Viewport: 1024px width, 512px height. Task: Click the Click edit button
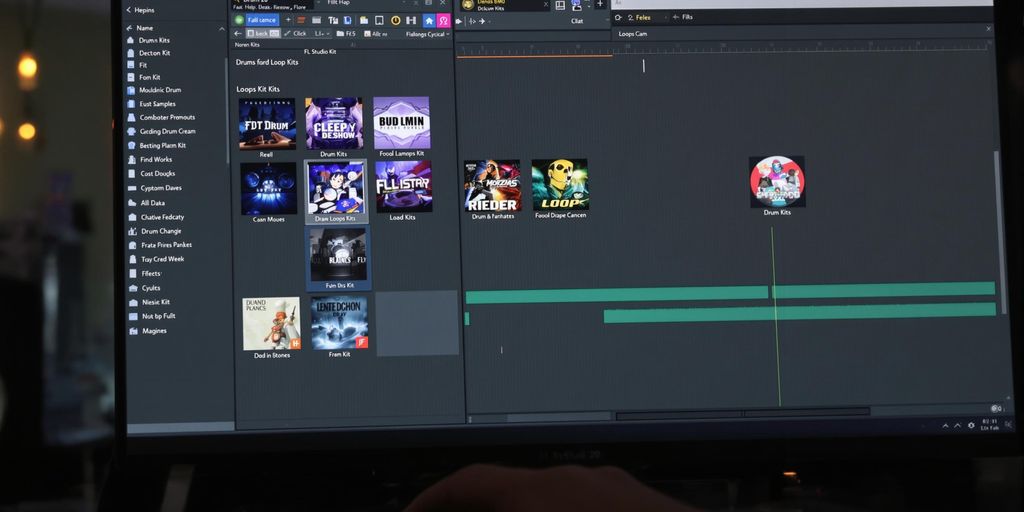[x=295, y=34]
